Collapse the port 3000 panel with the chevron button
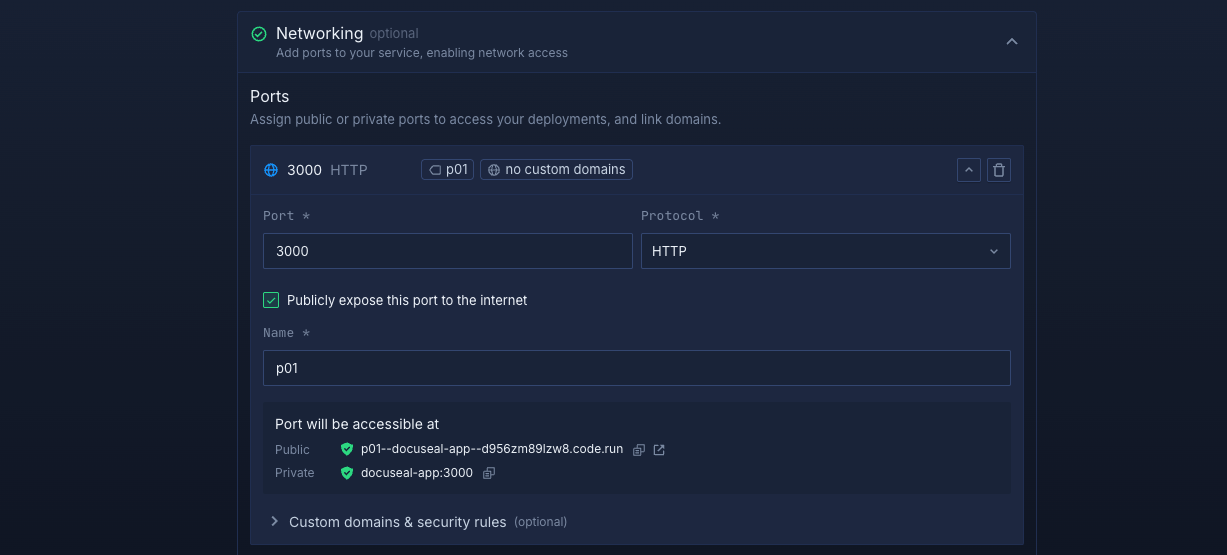 [x=968, y=170]
